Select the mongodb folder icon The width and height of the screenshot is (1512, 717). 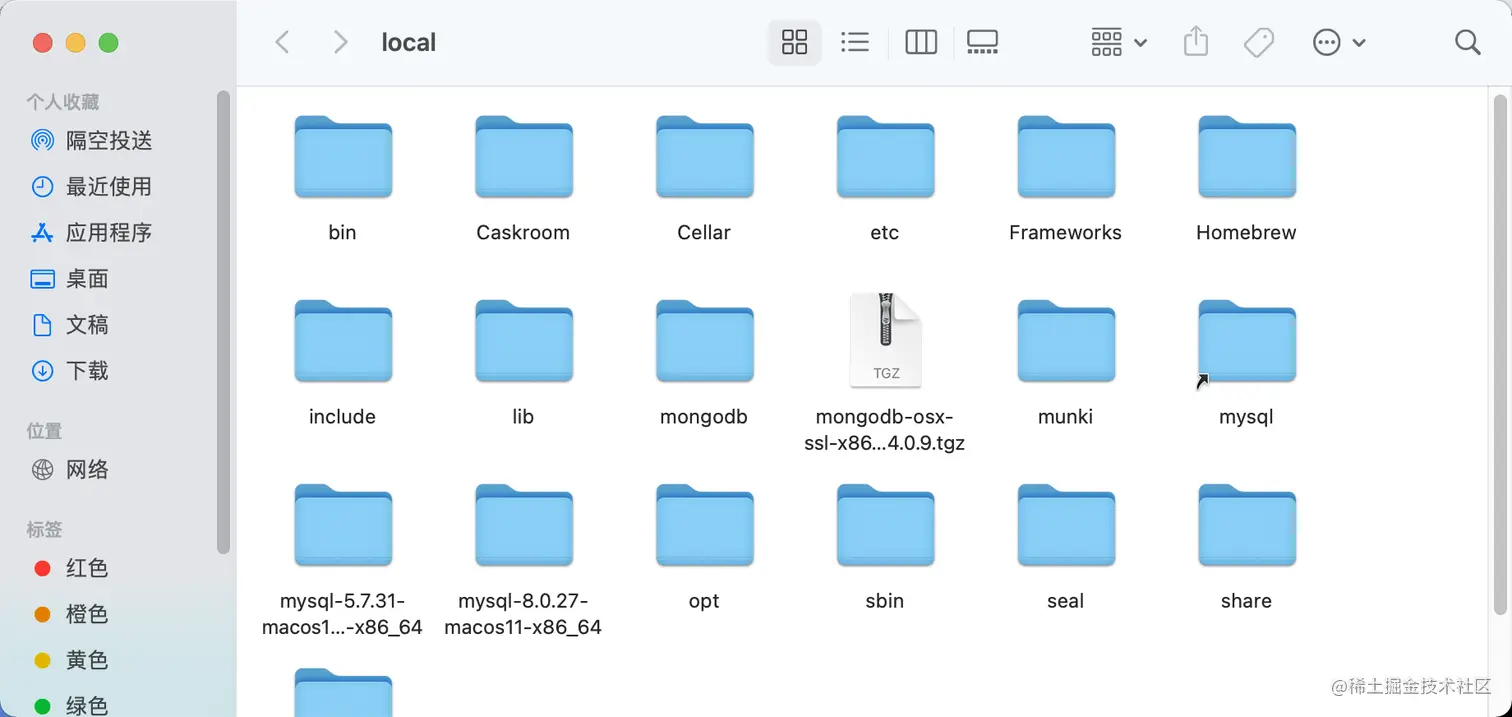click(x=705, y=341)
